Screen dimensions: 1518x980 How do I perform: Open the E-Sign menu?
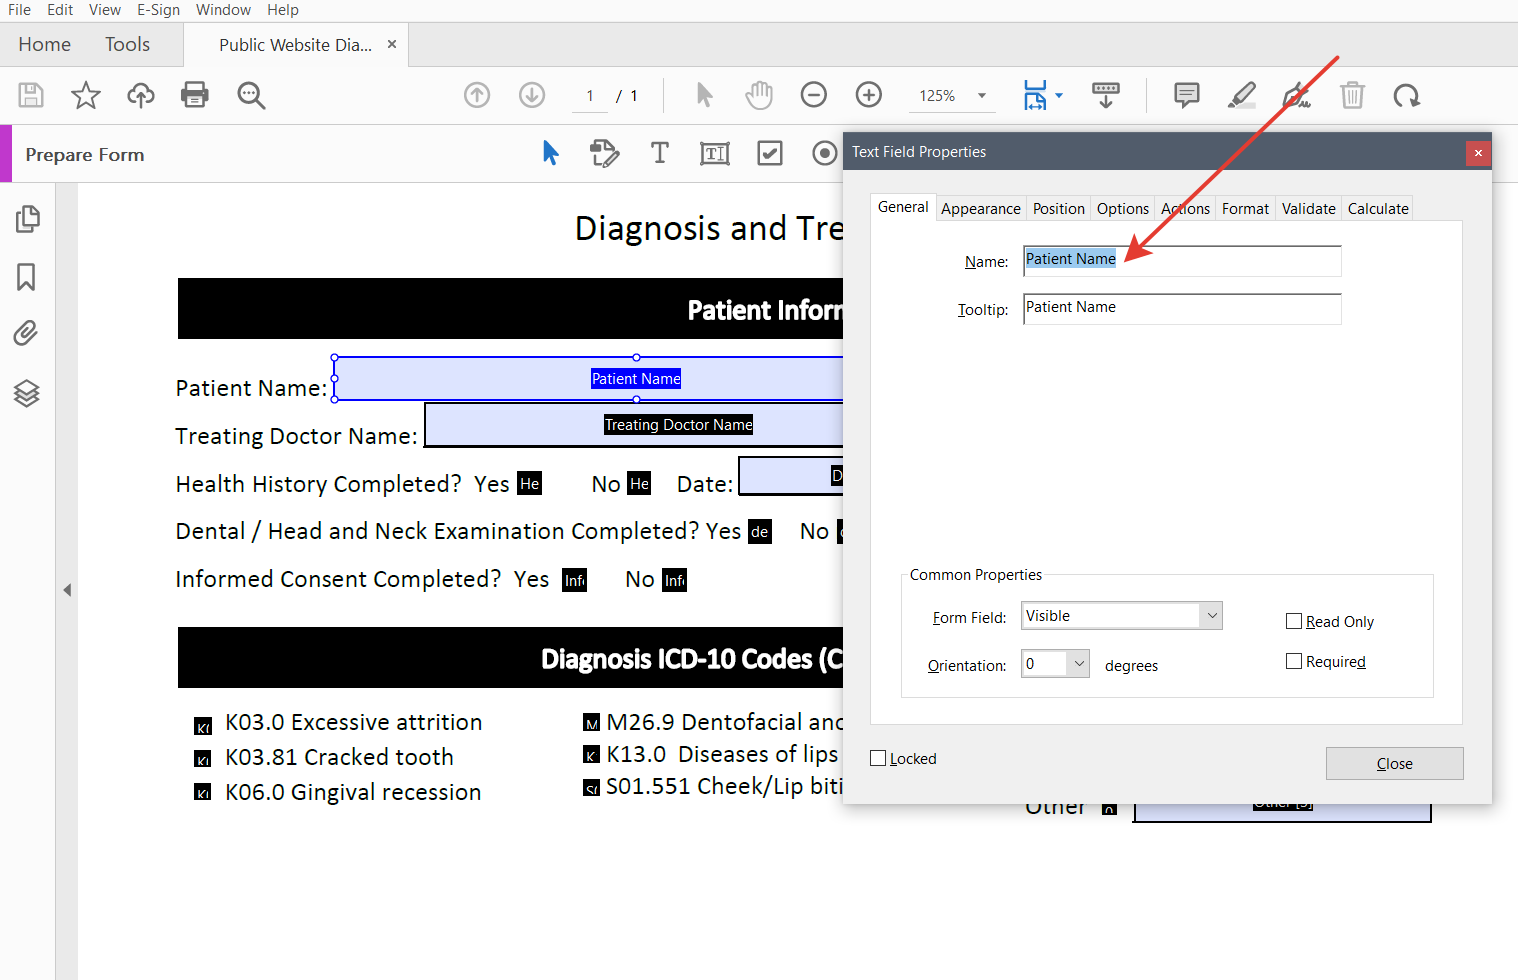[x=158, y=10]
